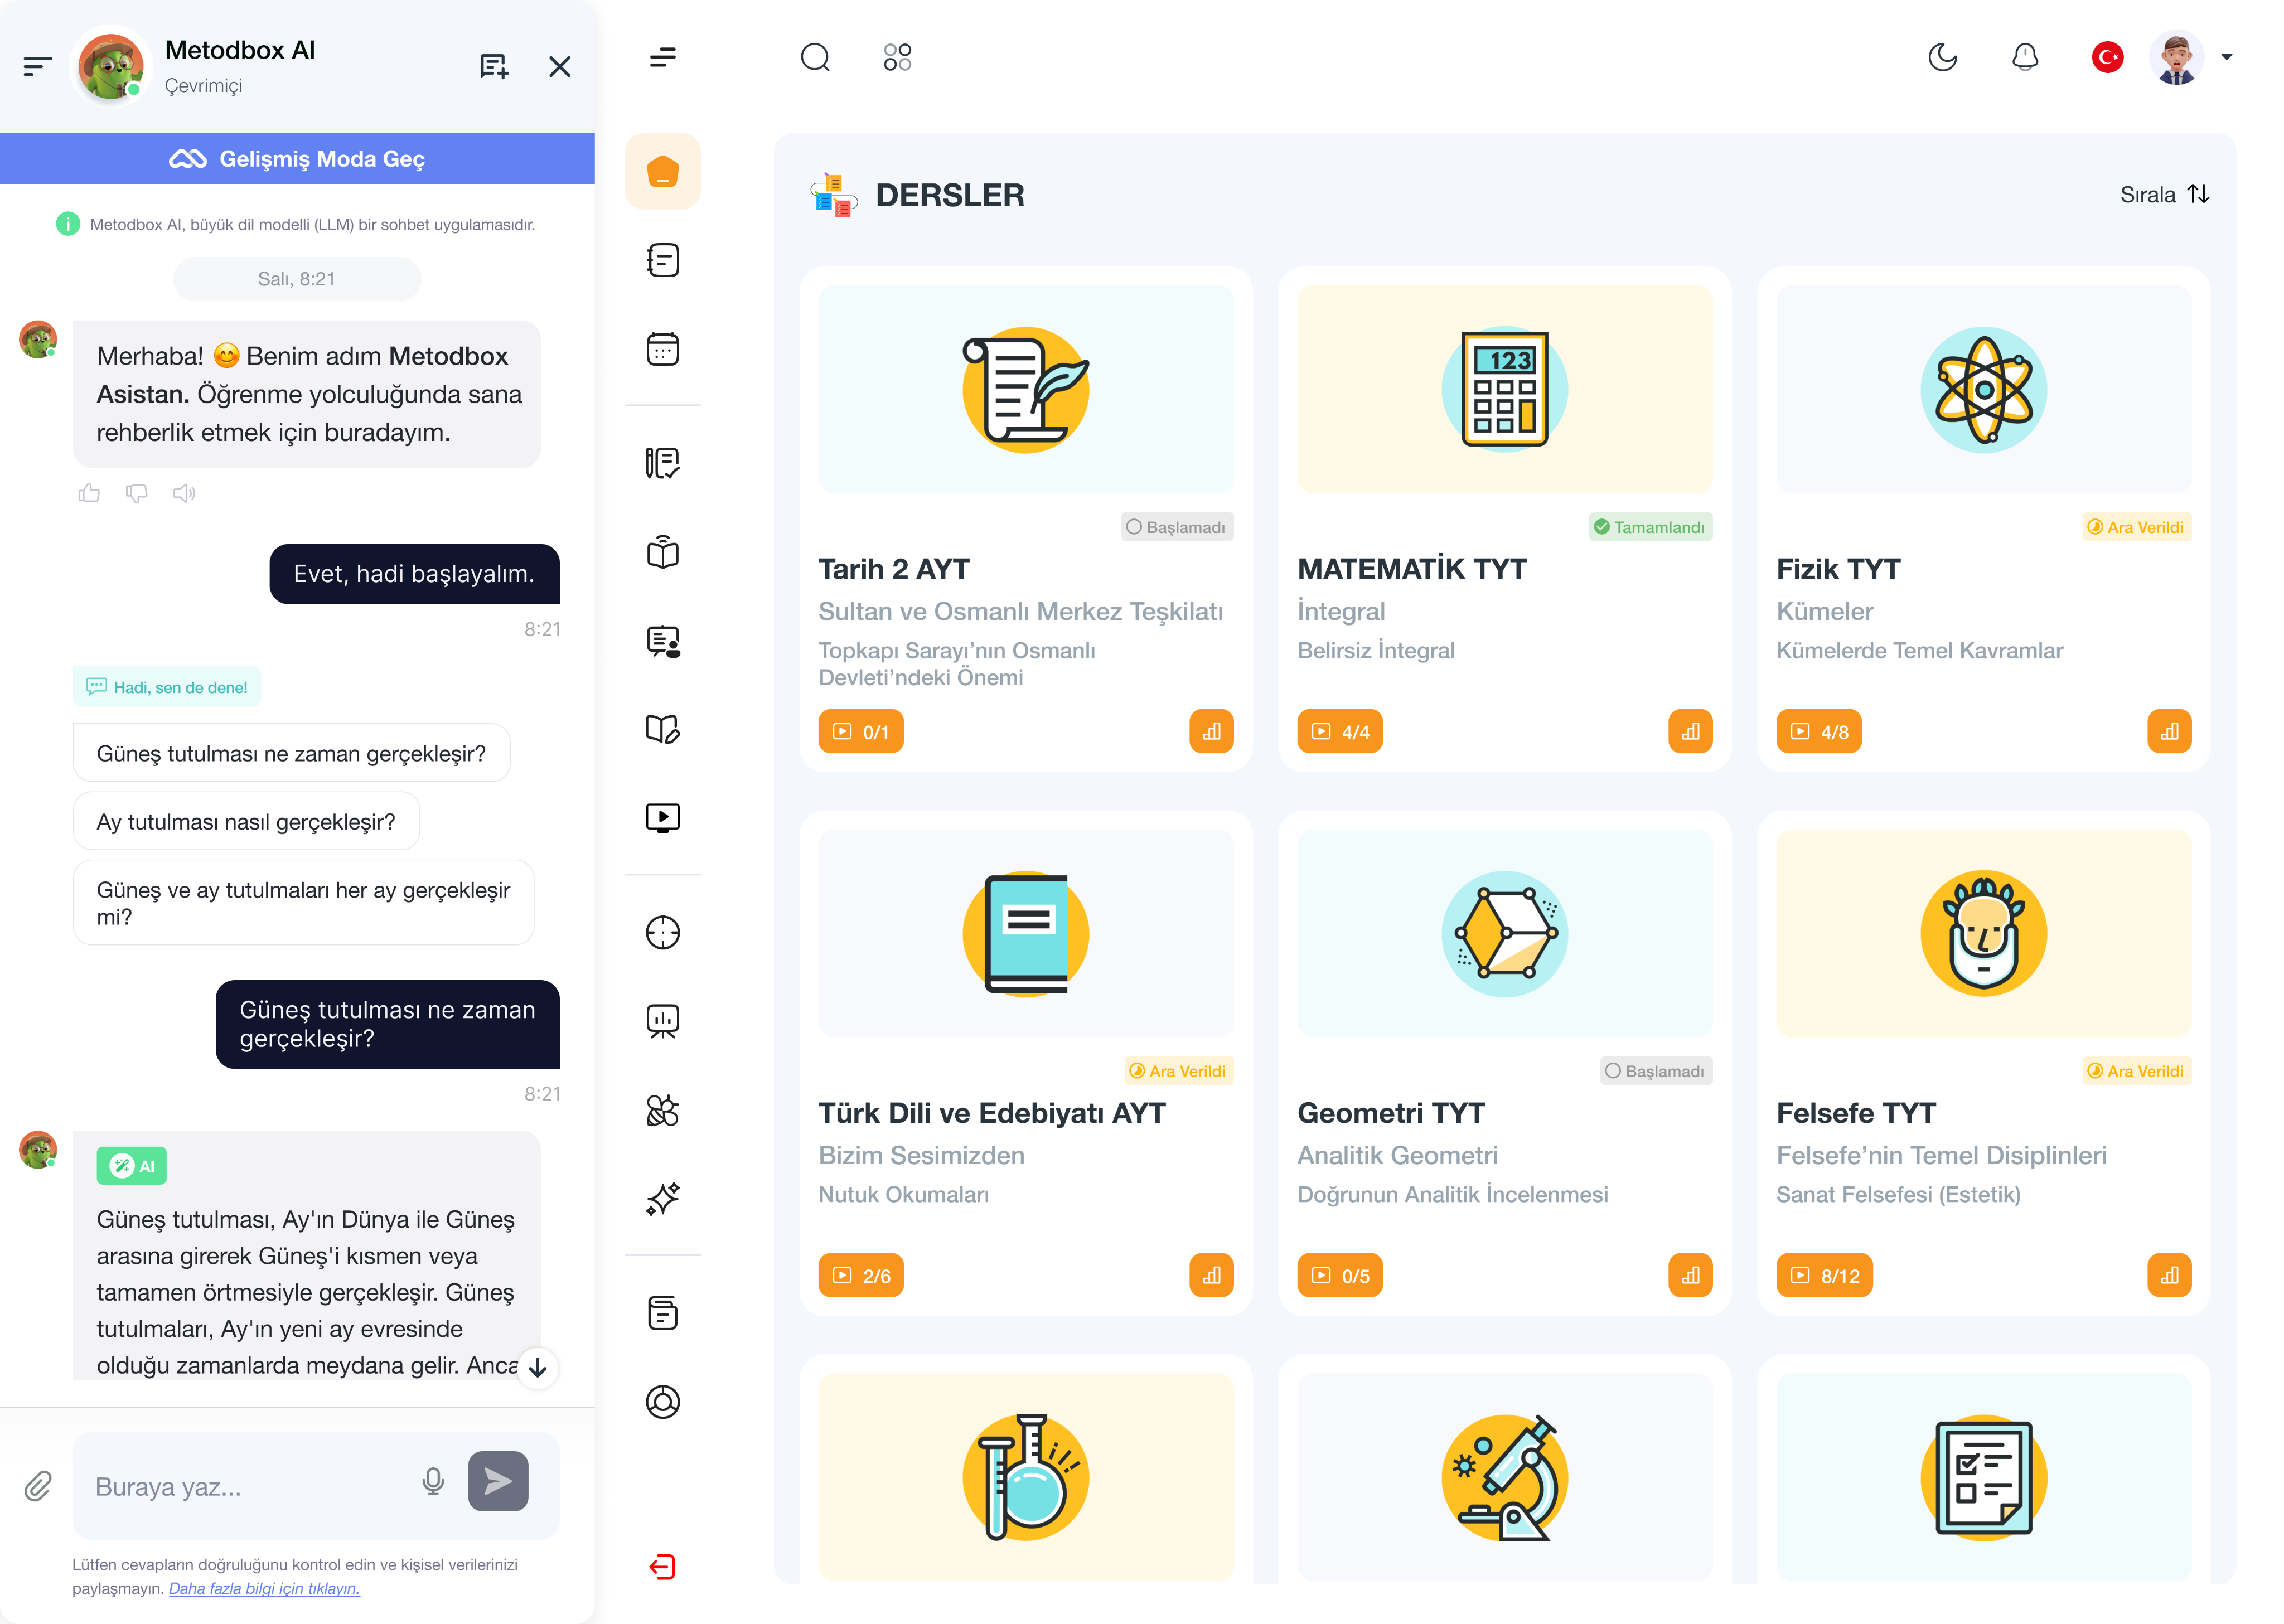
Task: Open the target crosshair sidebar icon
Action: pos(663,932)
